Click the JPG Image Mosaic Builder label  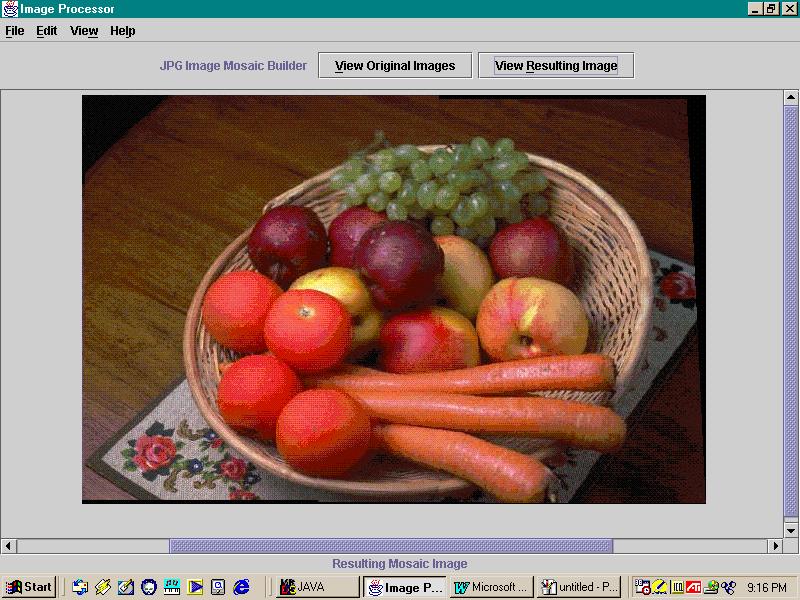point(233,65)
